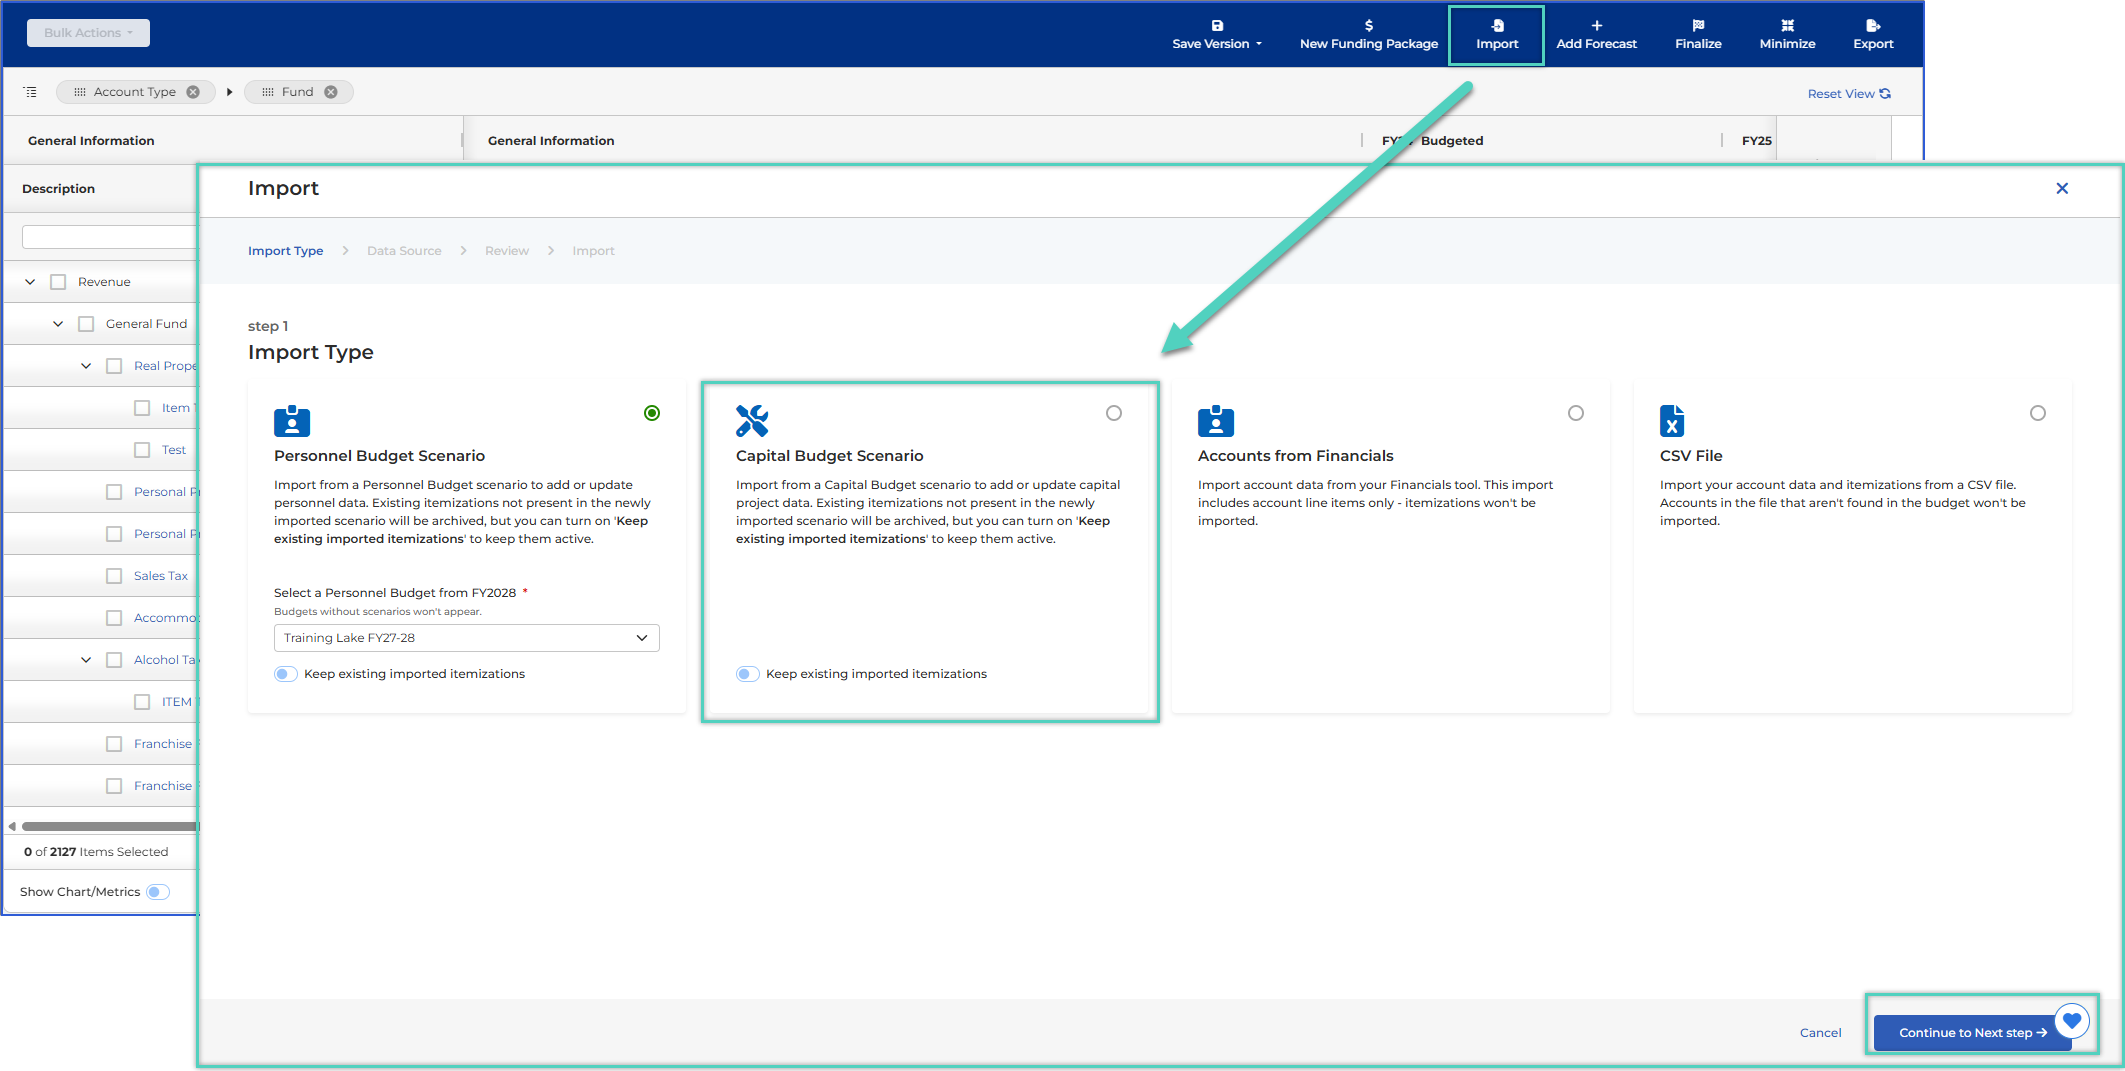Select the Accounts from Financials radio button

[1576, 413]
